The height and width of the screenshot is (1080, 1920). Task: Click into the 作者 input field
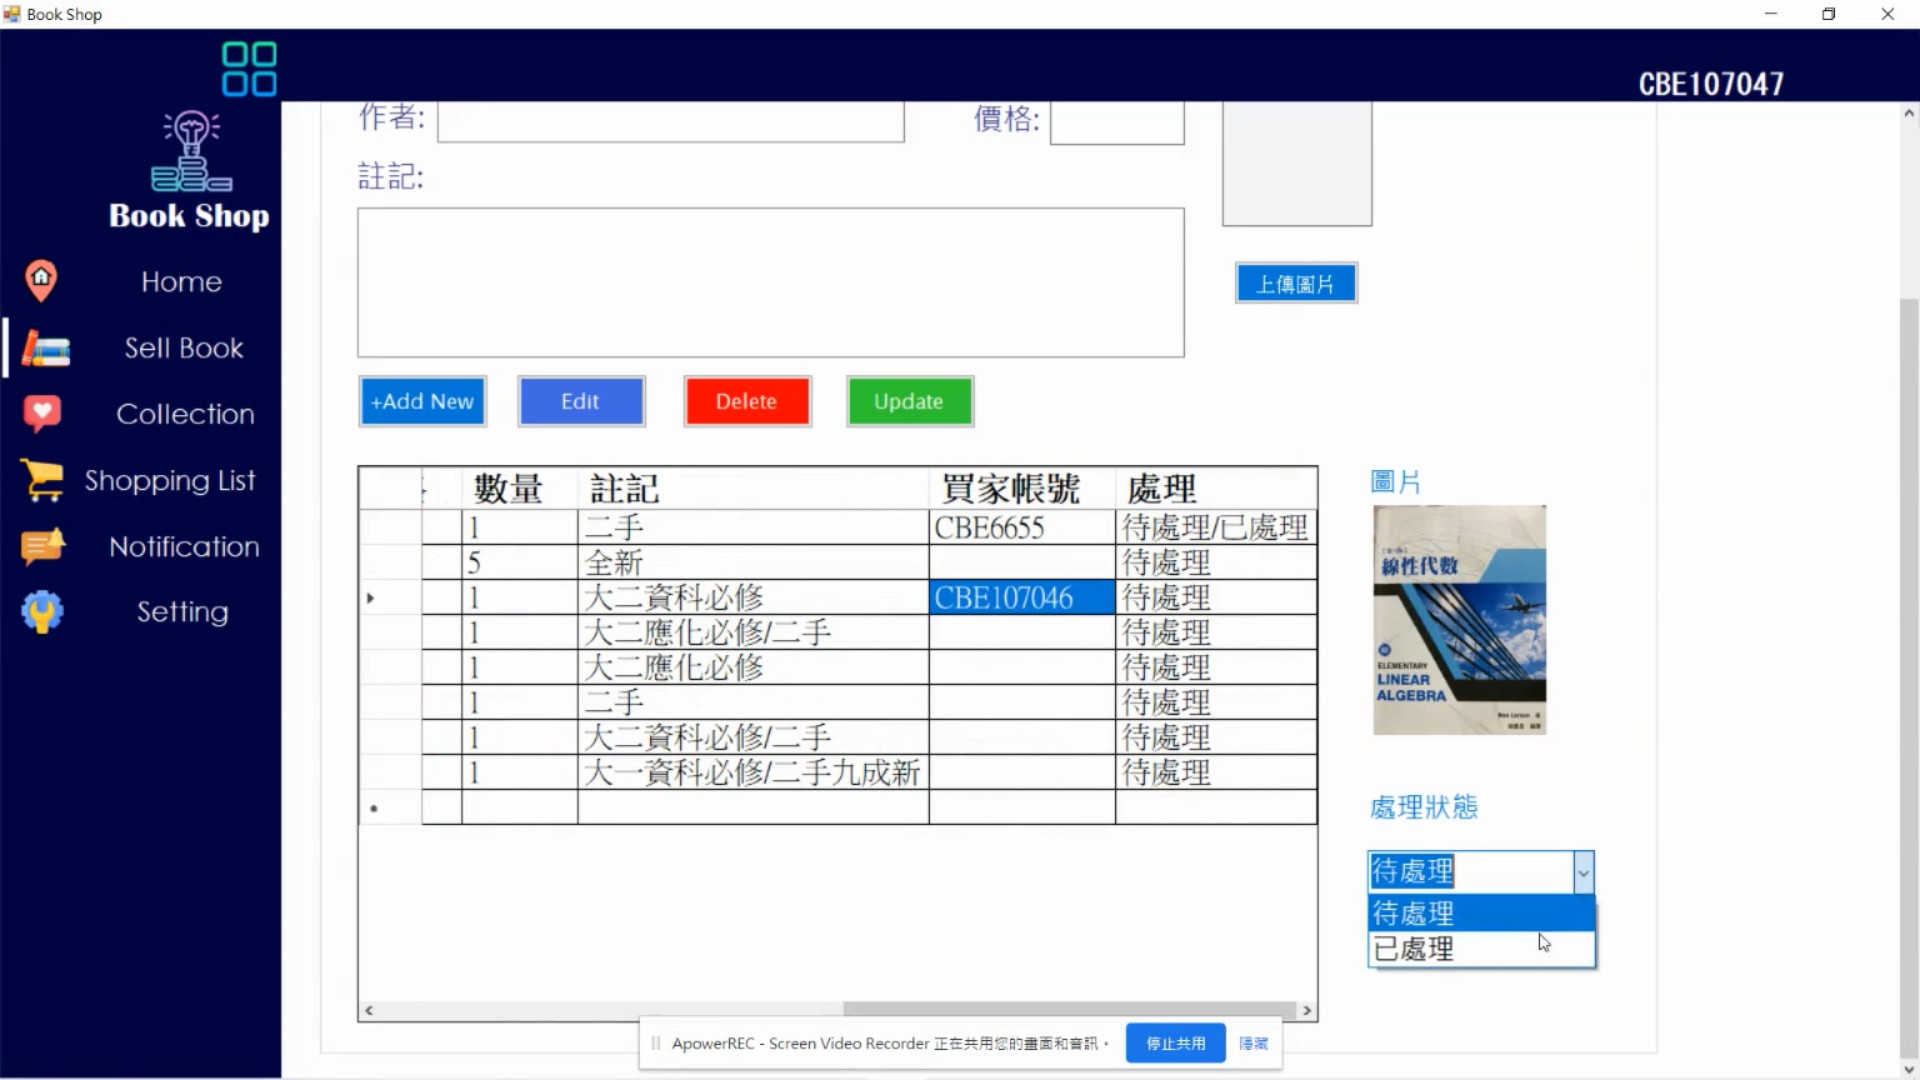[670, 121]
